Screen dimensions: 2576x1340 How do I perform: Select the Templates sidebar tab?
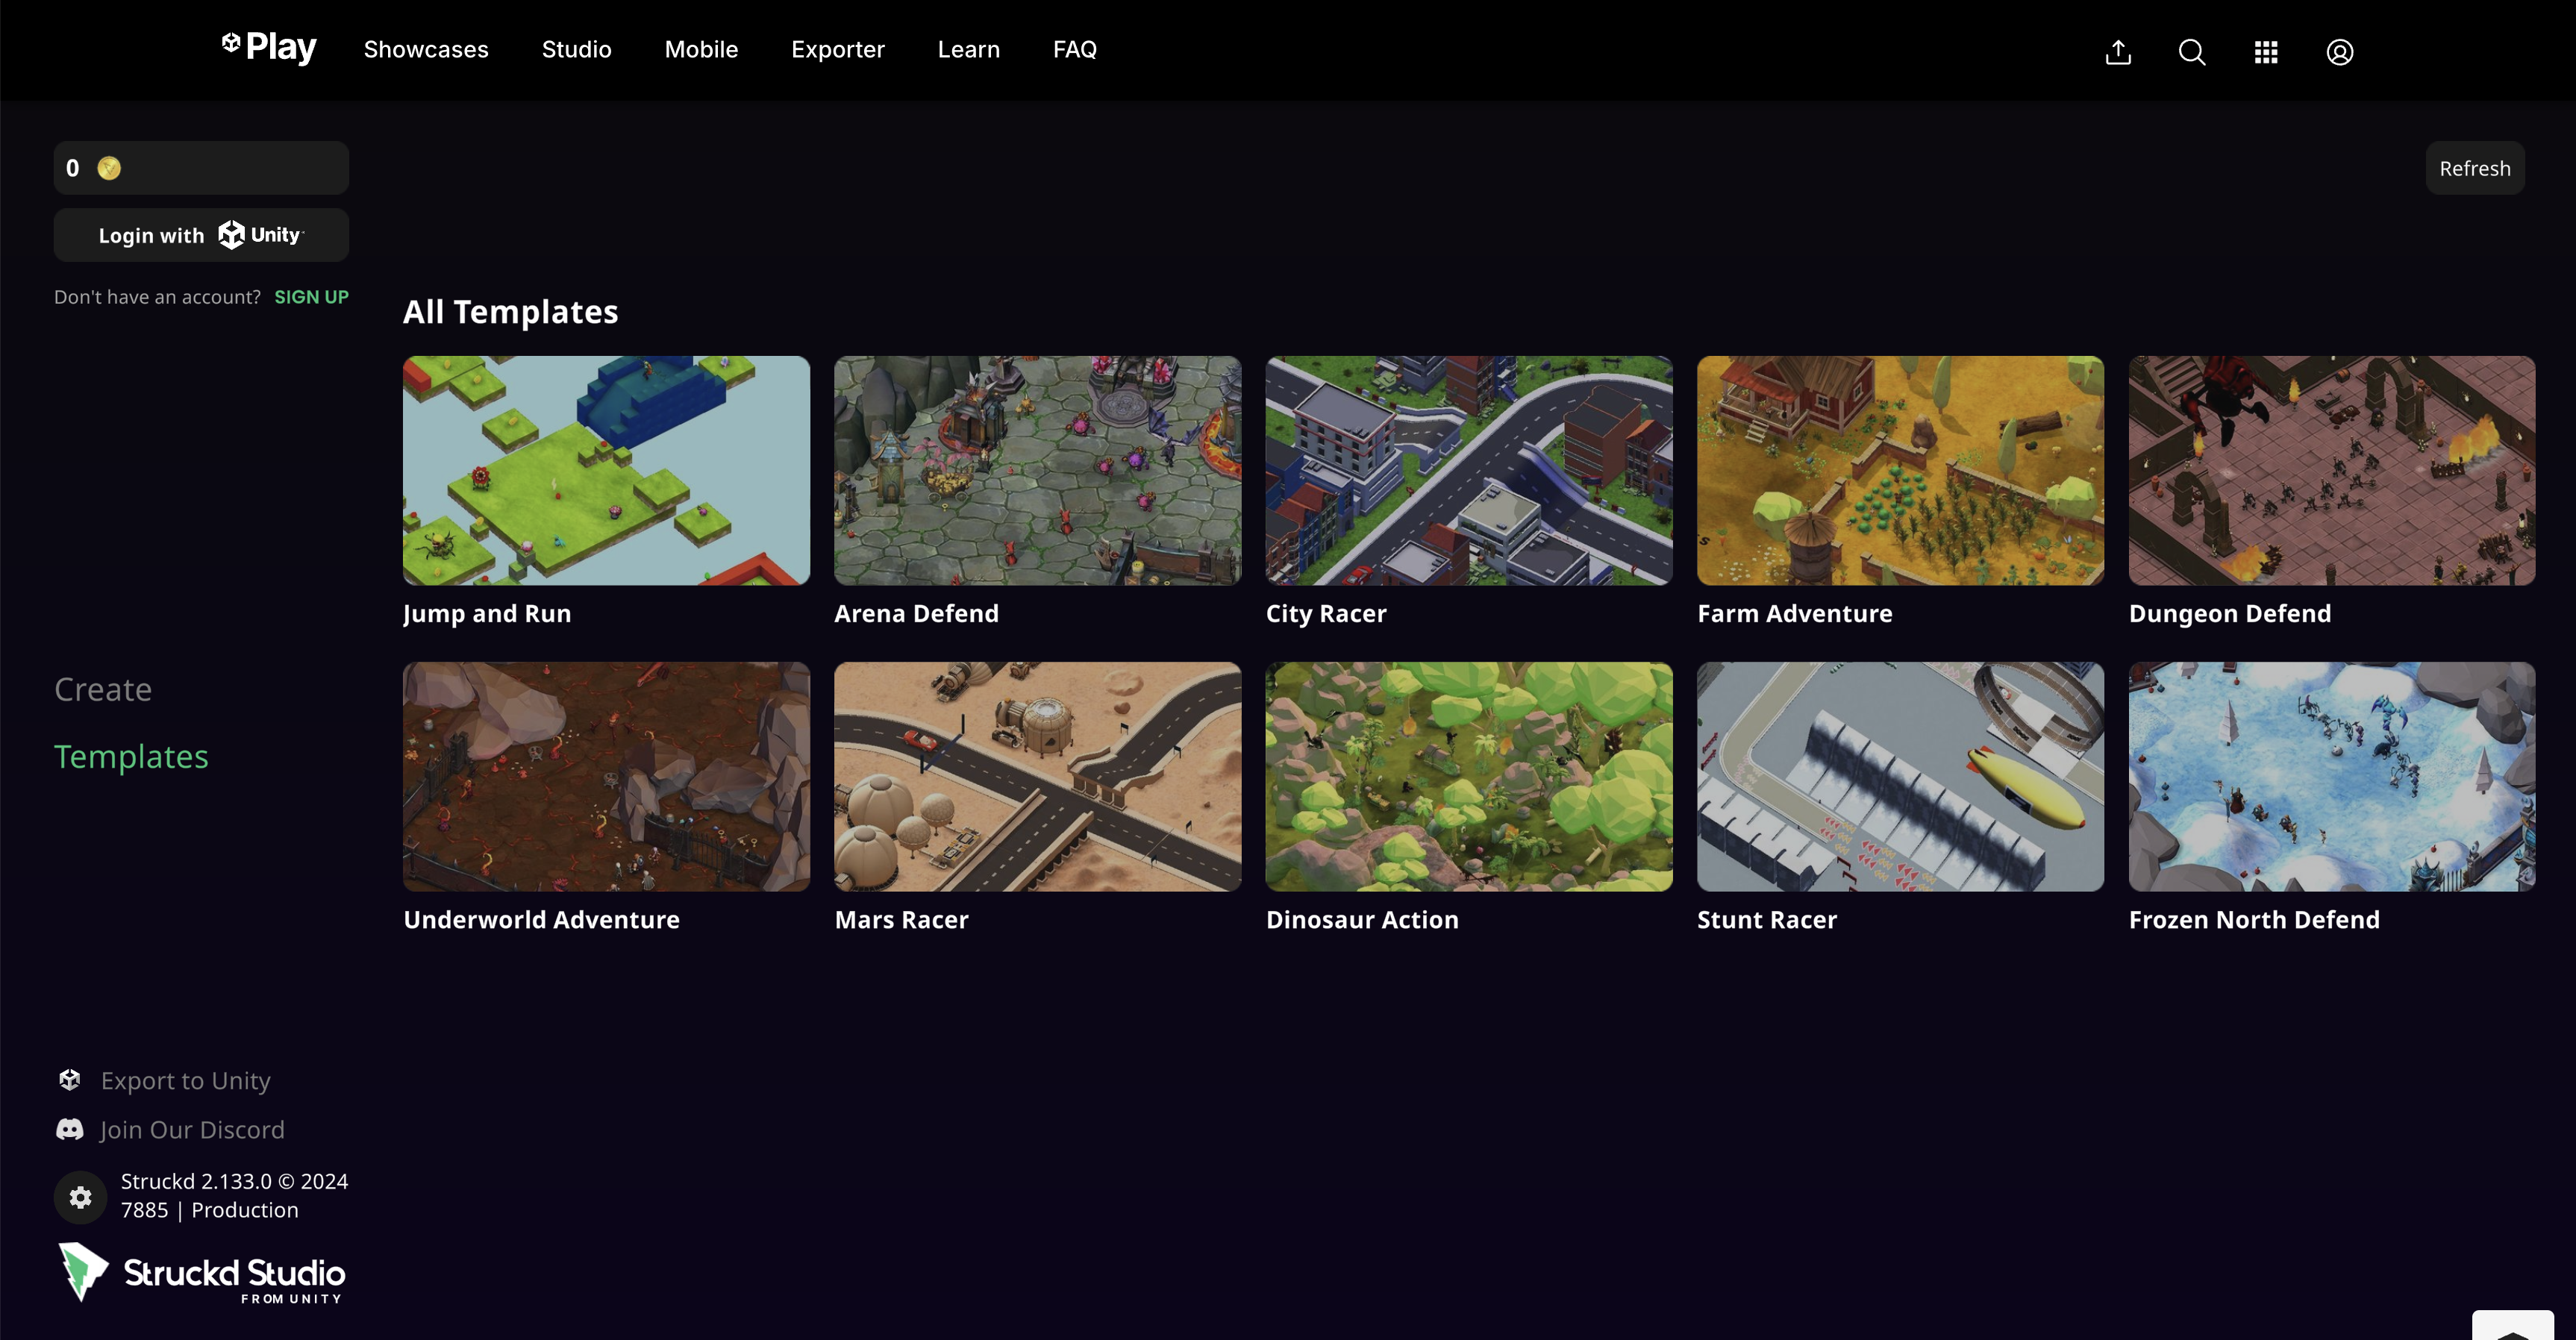[x=131, y=756]
